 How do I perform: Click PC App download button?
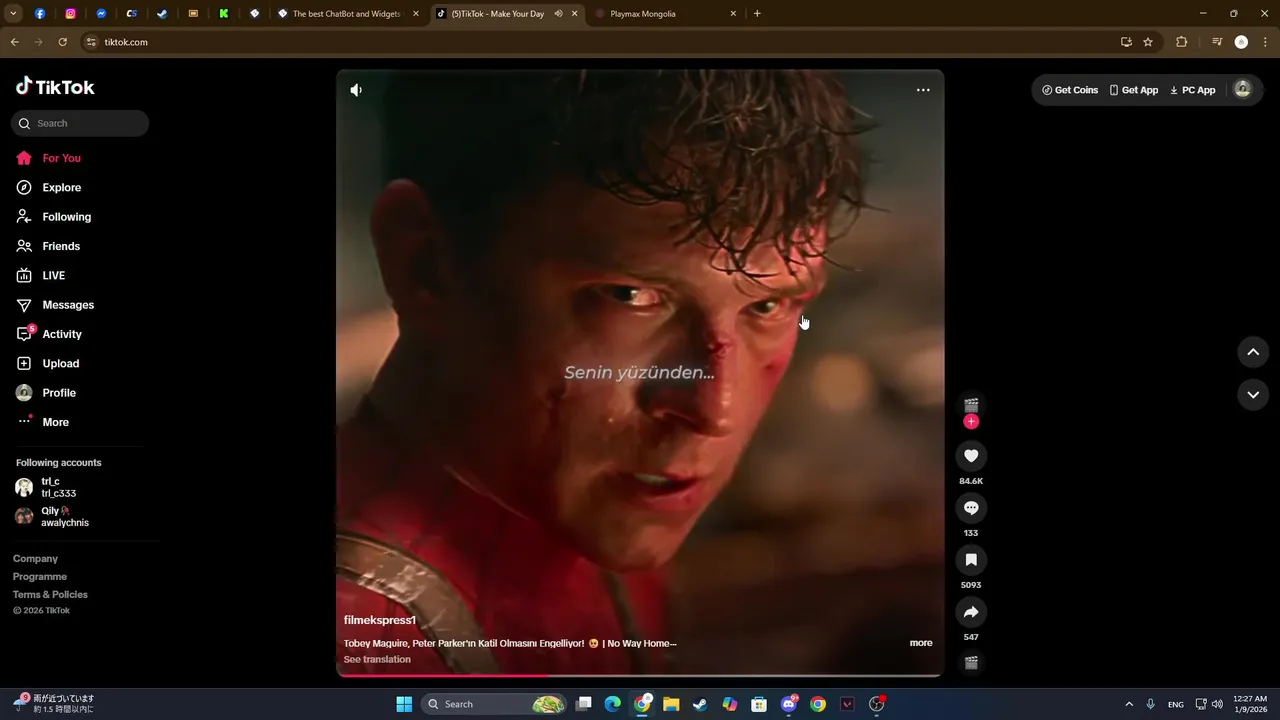tap(1193, 90)
